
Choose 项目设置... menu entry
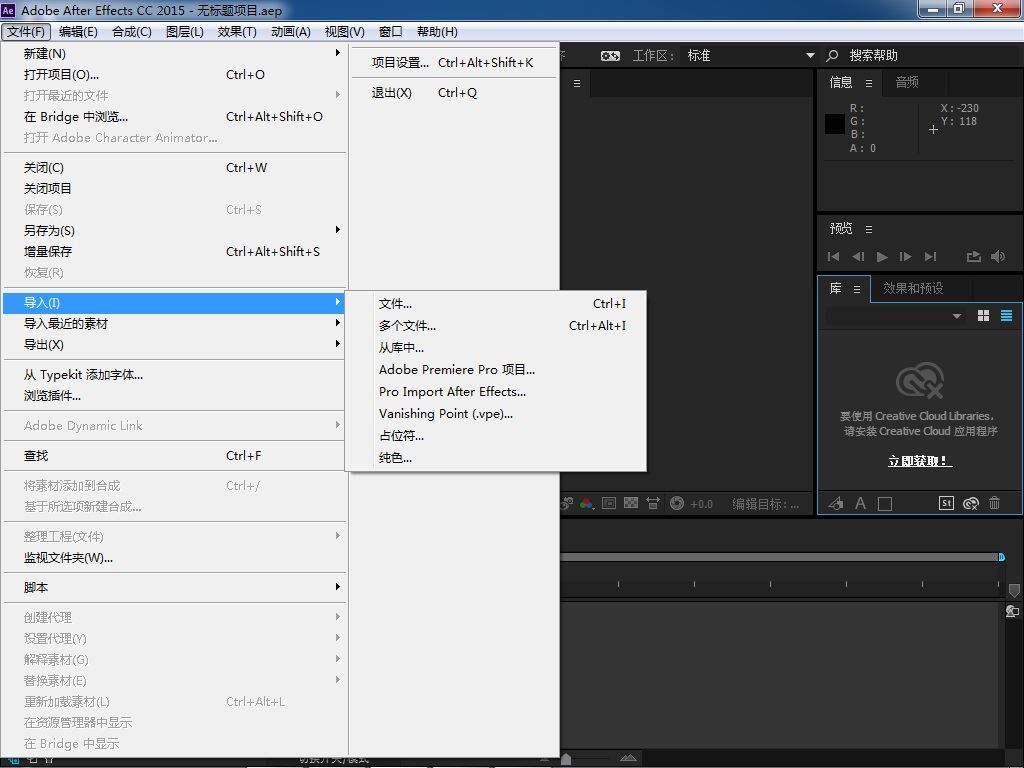pos(454,63)
